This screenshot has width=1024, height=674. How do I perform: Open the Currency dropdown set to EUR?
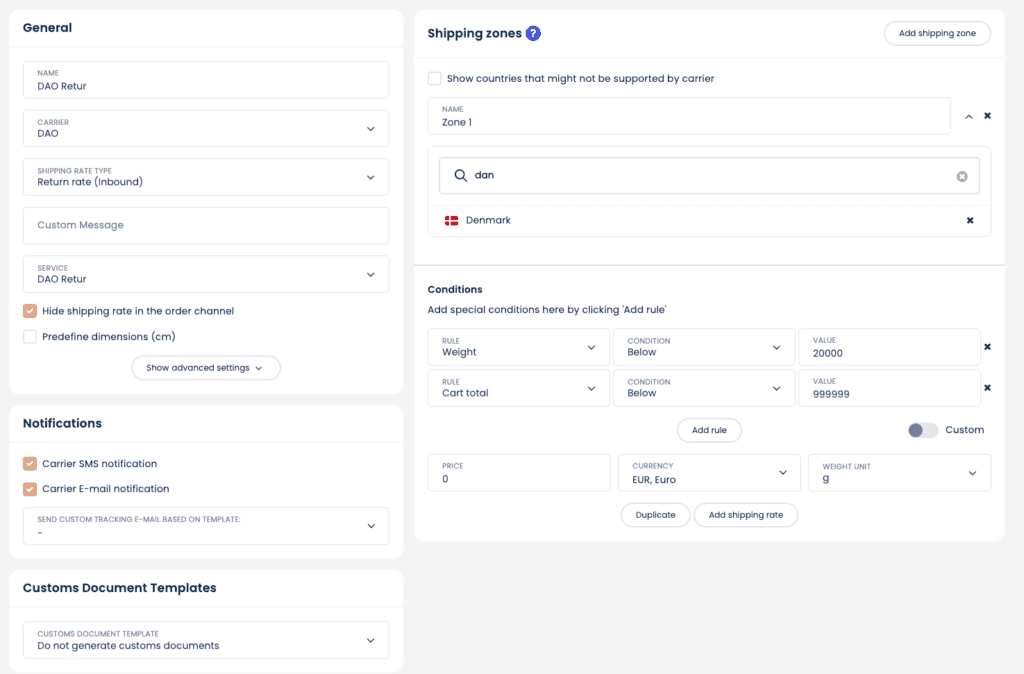pyautogui.click(x=709, y=473)
